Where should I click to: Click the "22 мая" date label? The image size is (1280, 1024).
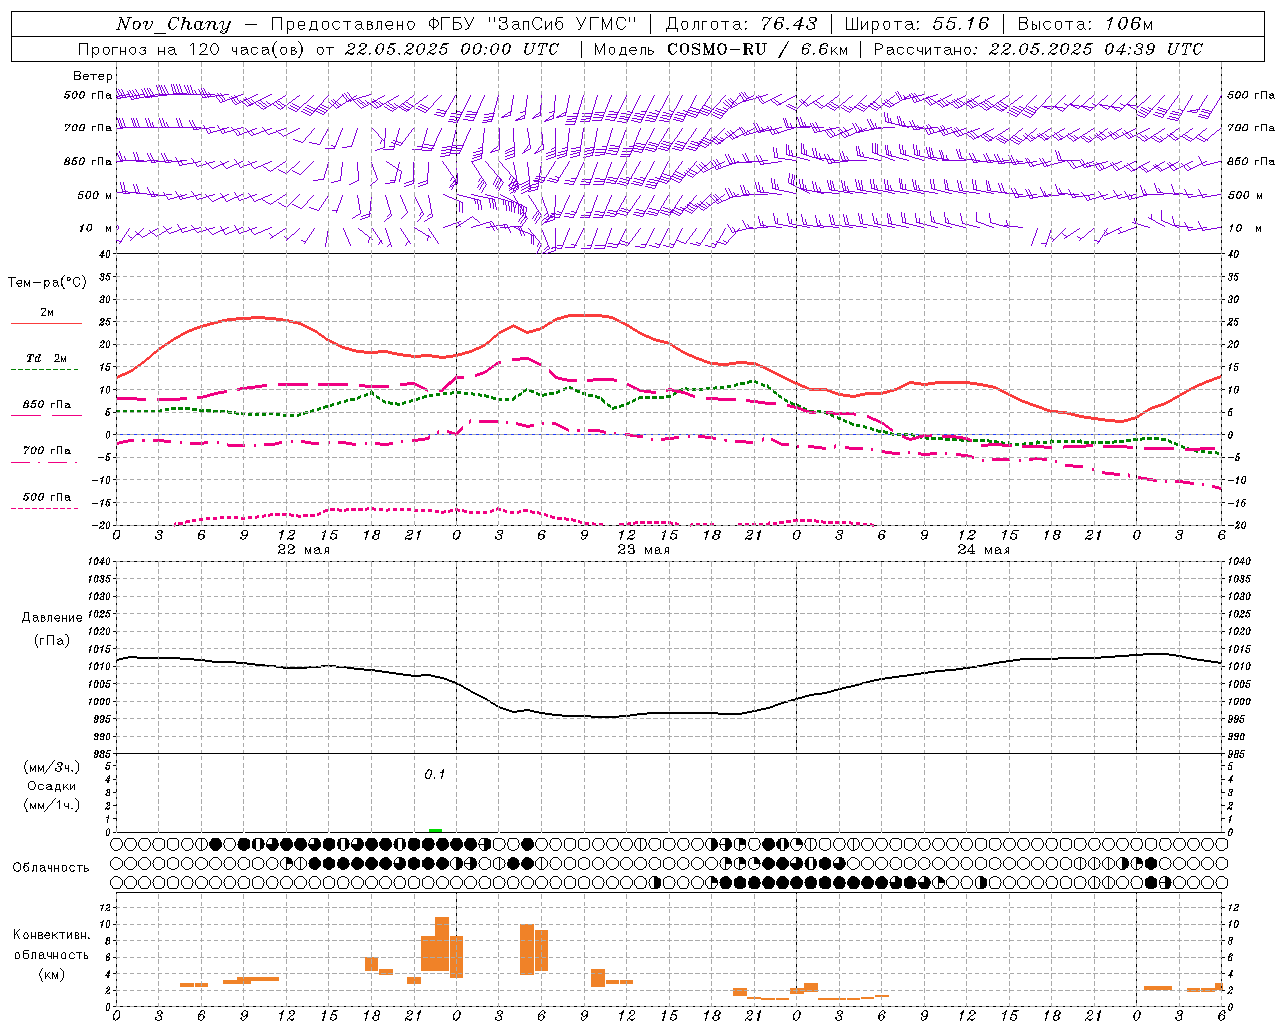click(x=303, y=550)
